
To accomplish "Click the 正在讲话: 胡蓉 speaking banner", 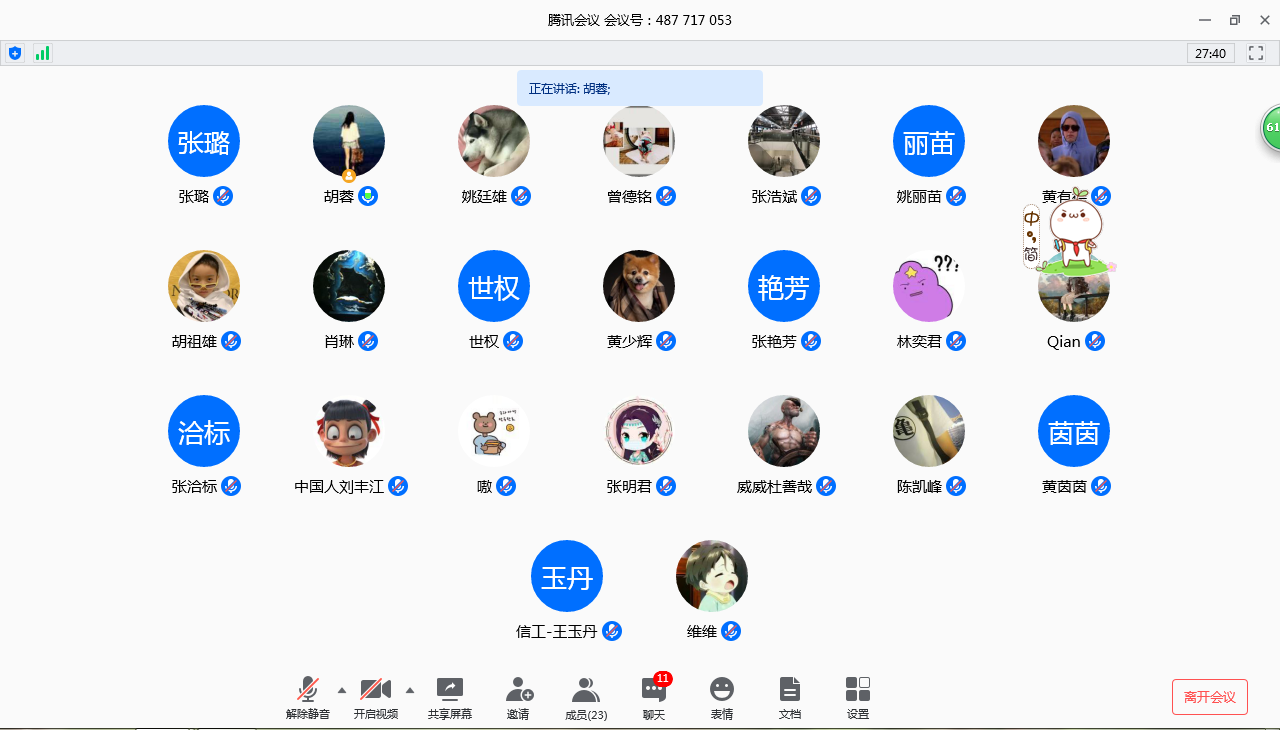I will pyautogui.click(x=640, y=88).
